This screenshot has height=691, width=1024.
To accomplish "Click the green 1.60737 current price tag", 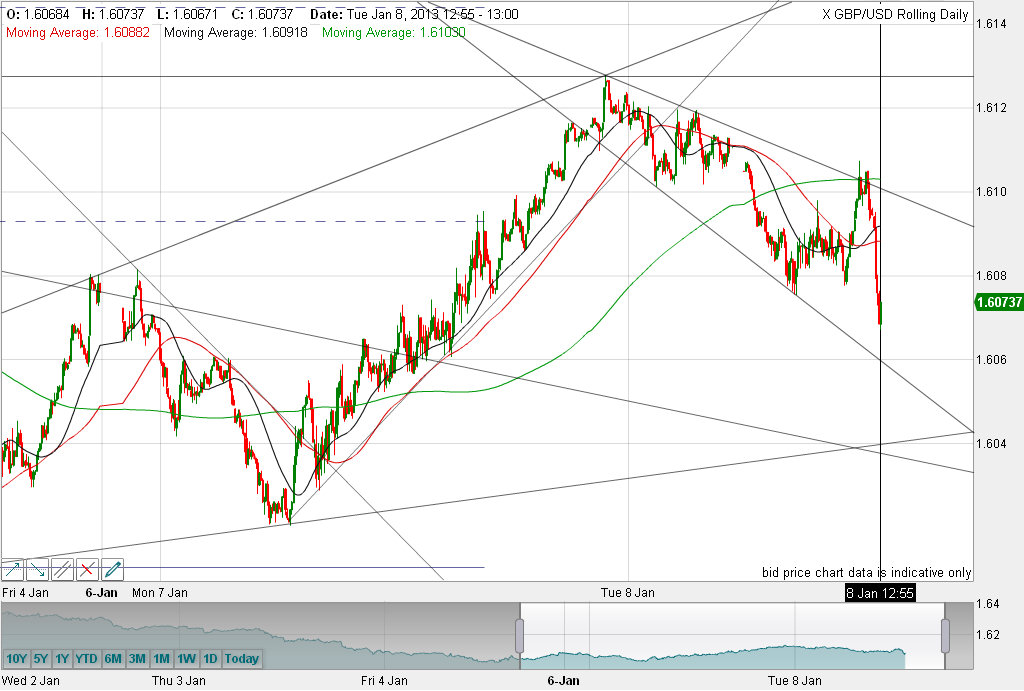I will tap(999, 302).
